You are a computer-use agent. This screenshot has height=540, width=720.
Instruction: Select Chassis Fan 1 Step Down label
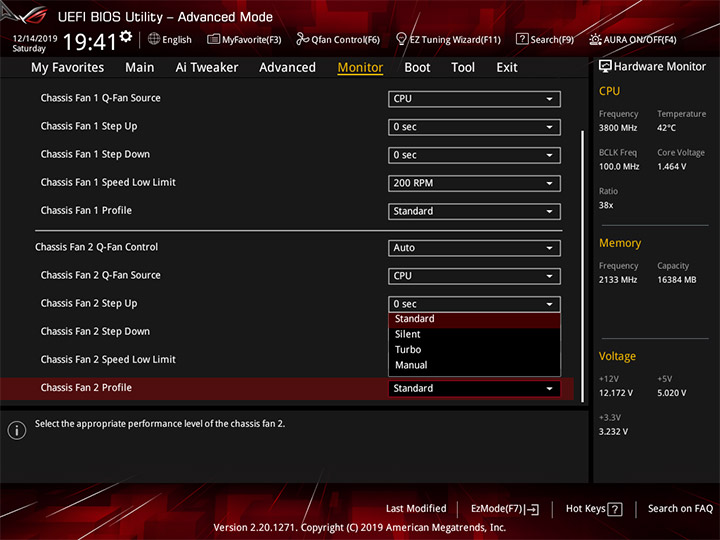point(95,154)
